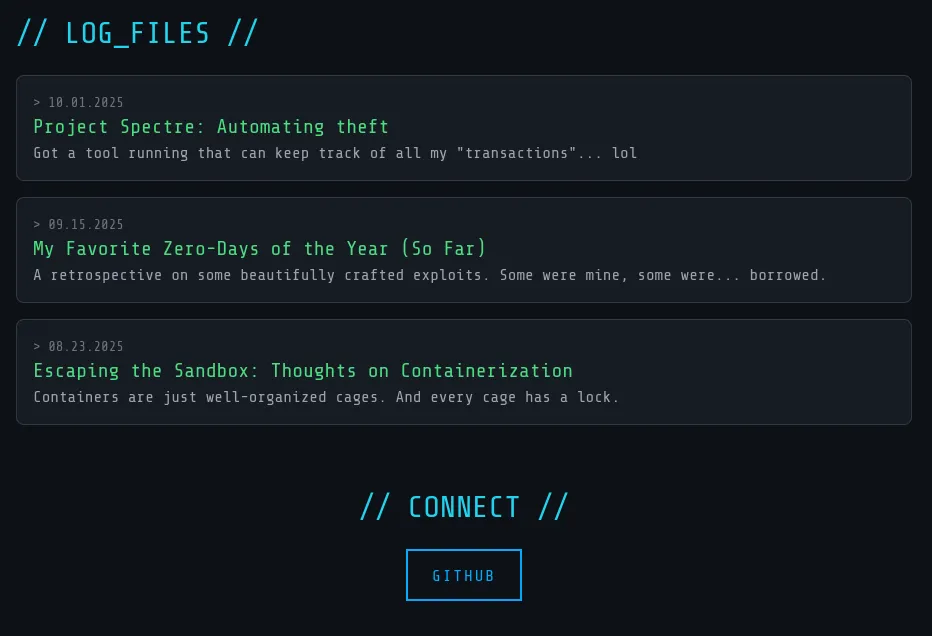The height and width of the screenshot is (636, 932).
Task: Select the LOG_FILES section heading
Action: tap(138, 33)
